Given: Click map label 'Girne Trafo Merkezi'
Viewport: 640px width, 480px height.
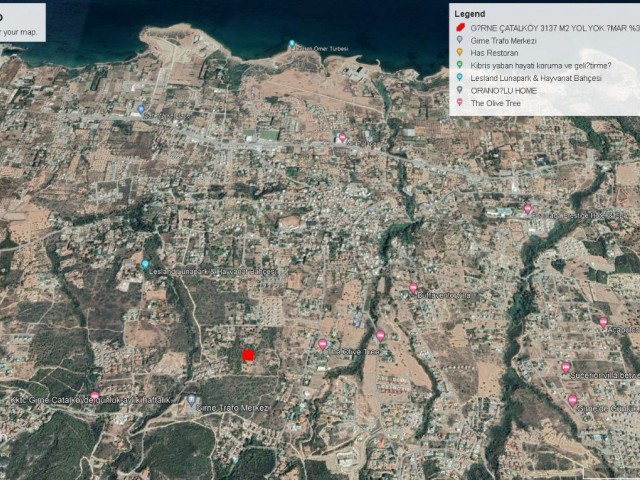Looking at the screenshot, I should coord(232,408).
